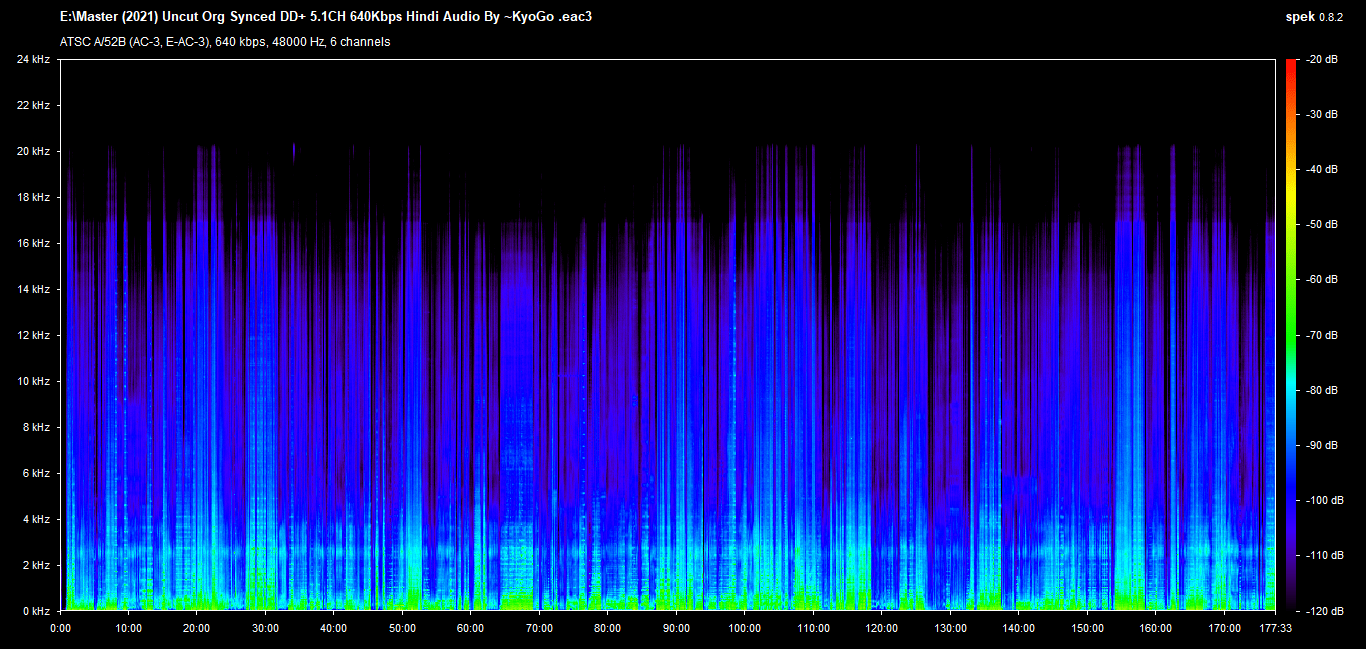Click the 60:00 time axis label
1366x649 pixels.
471,629
